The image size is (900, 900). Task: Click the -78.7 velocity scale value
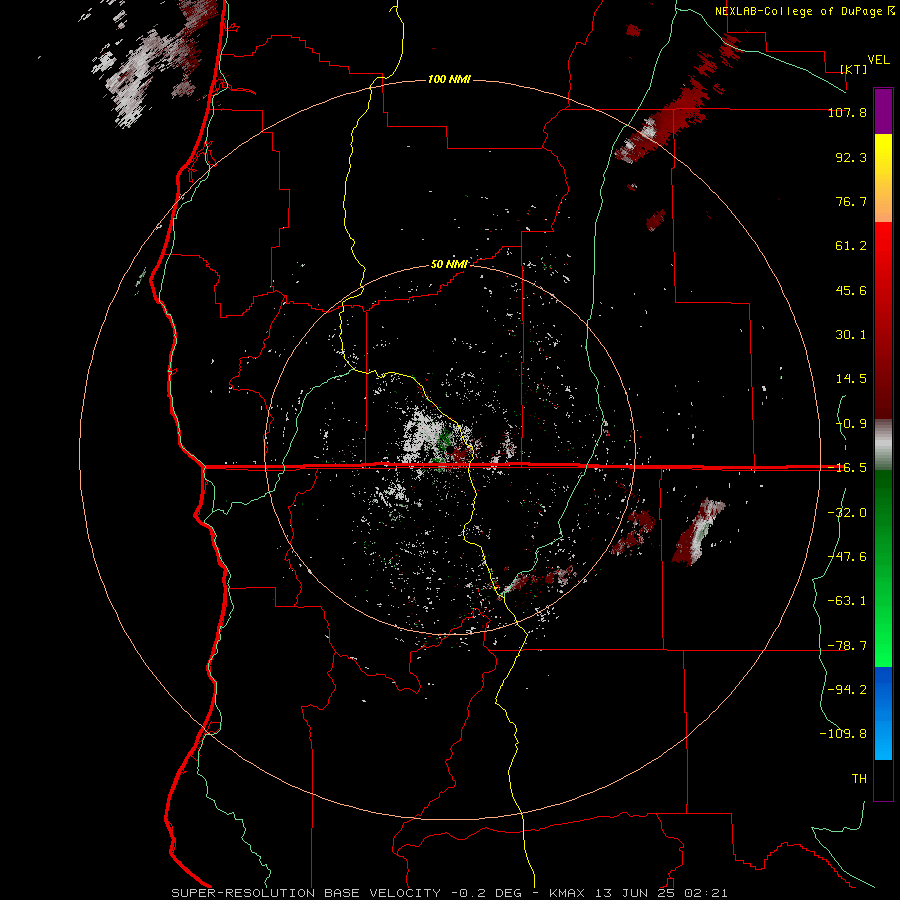847,646
